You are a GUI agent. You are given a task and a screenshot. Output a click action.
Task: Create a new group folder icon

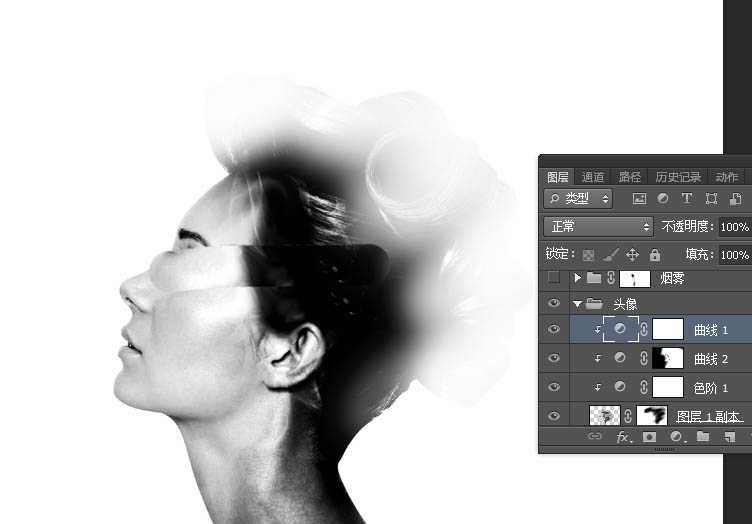pos(703,437)
